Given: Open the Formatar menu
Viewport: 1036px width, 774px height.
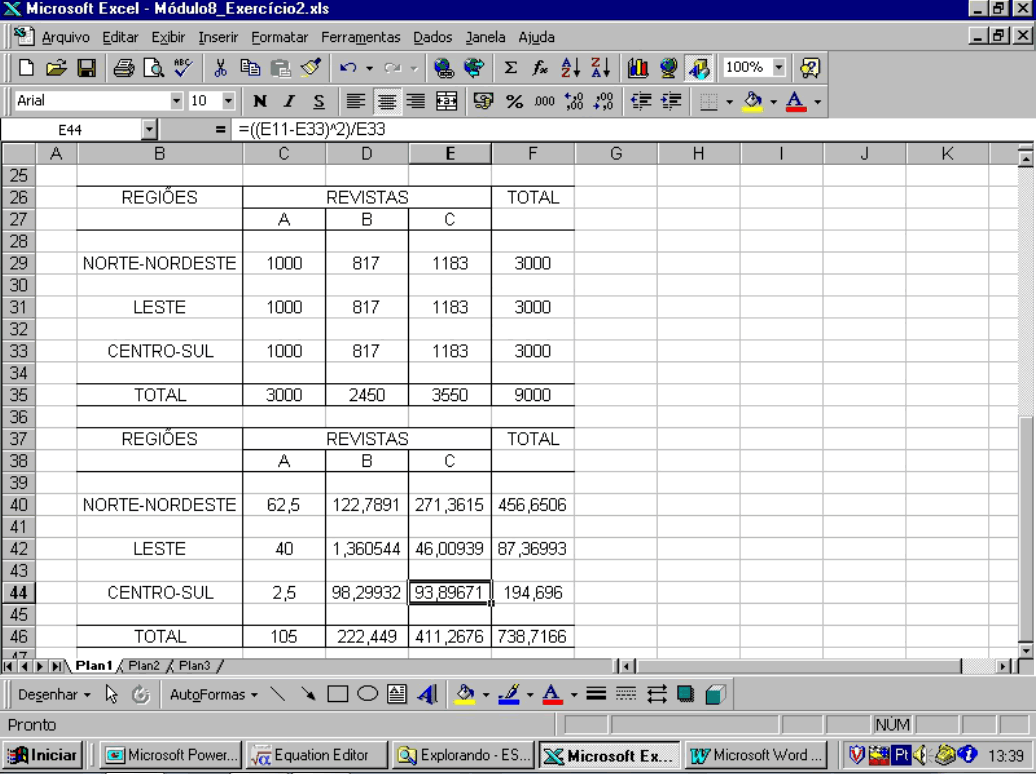Looking at the screenshot, I should 279,37.
